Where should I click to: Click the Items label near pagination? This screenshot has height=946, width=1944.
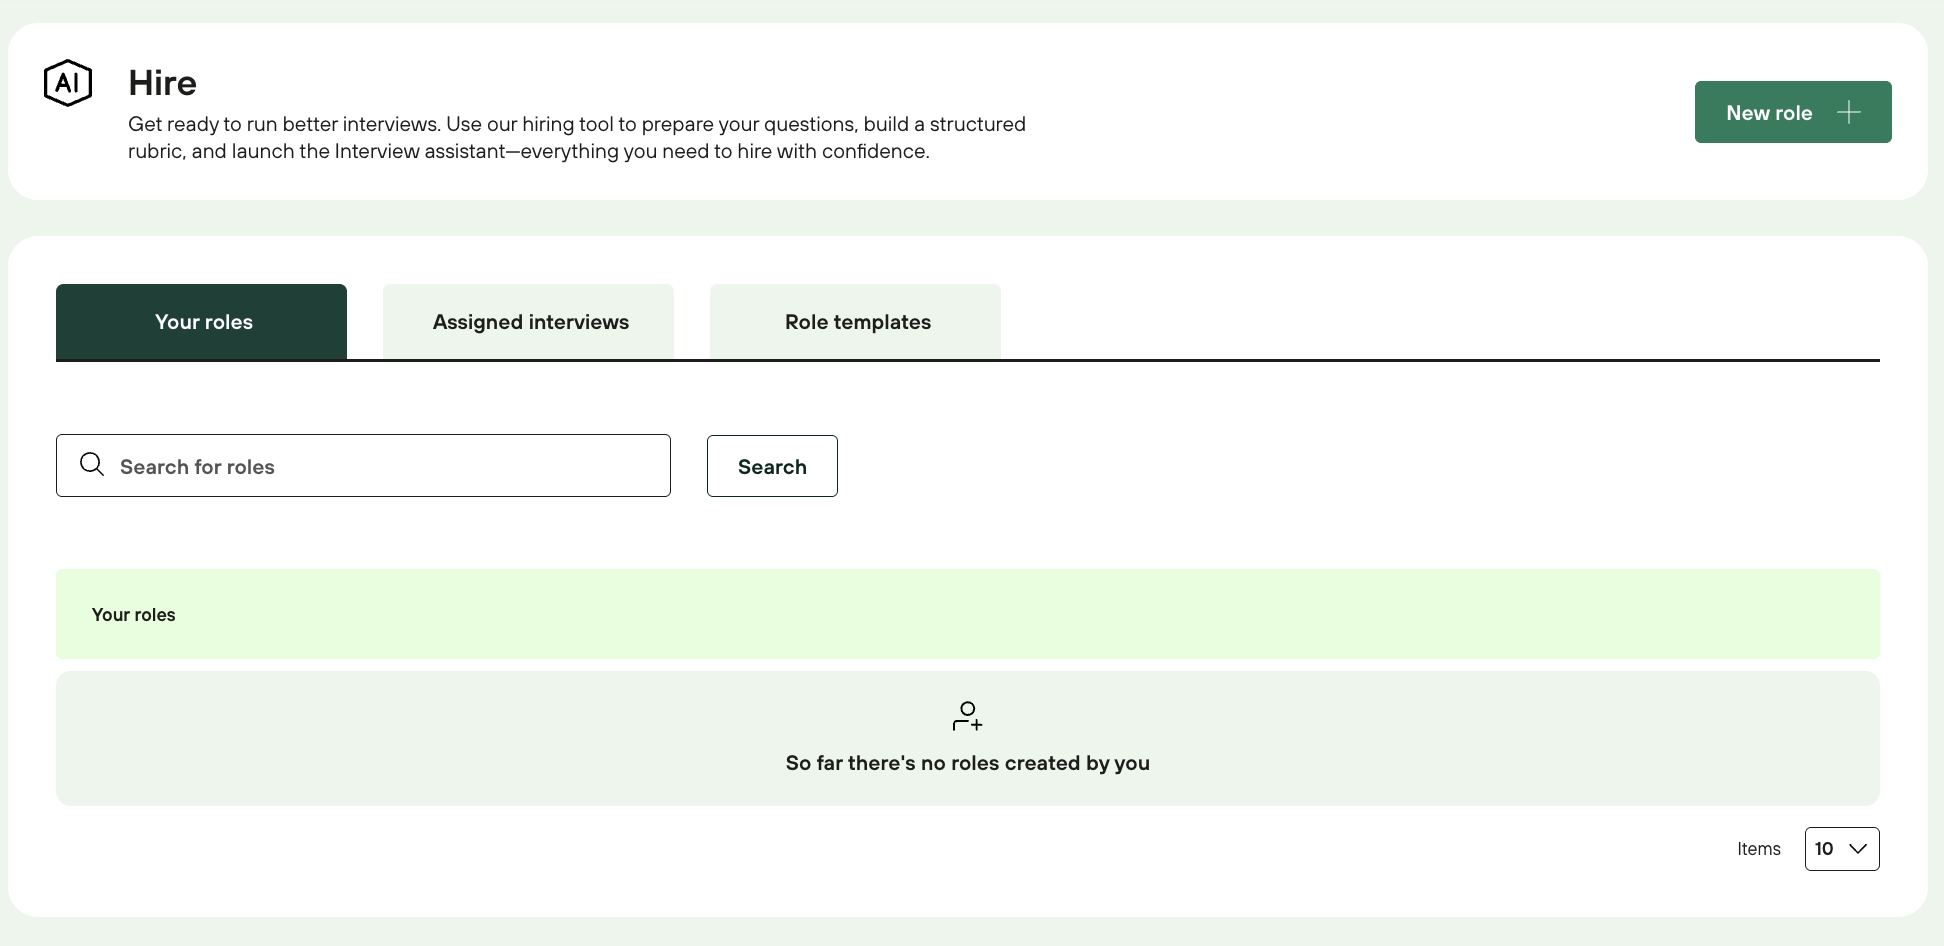pos(1758,849)
